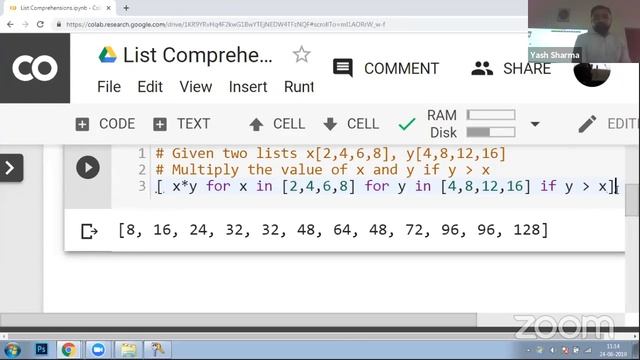Run the cell with the play button
This screenshot has width=640, height=360.
point(88,167)
